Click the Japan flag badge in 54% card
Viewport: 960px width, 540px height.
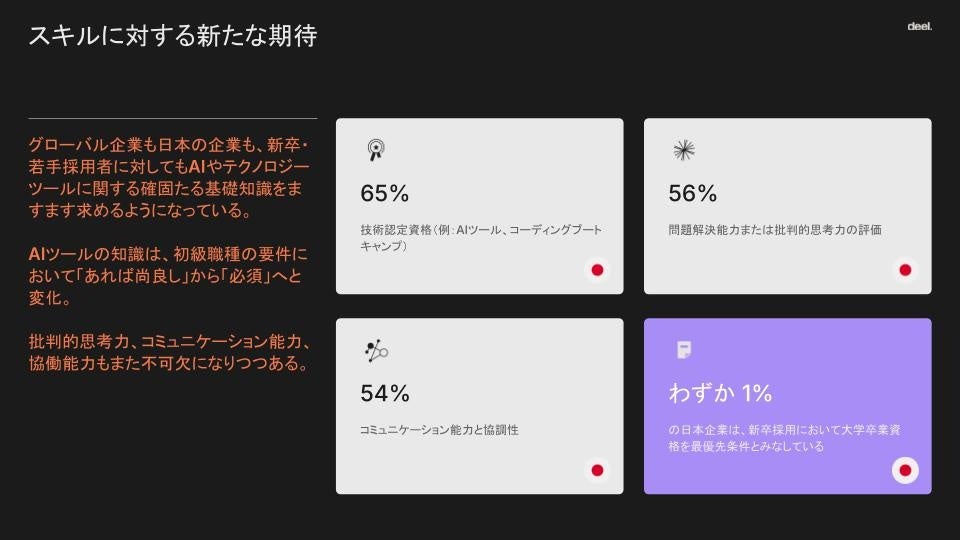[x=597, y=470]
